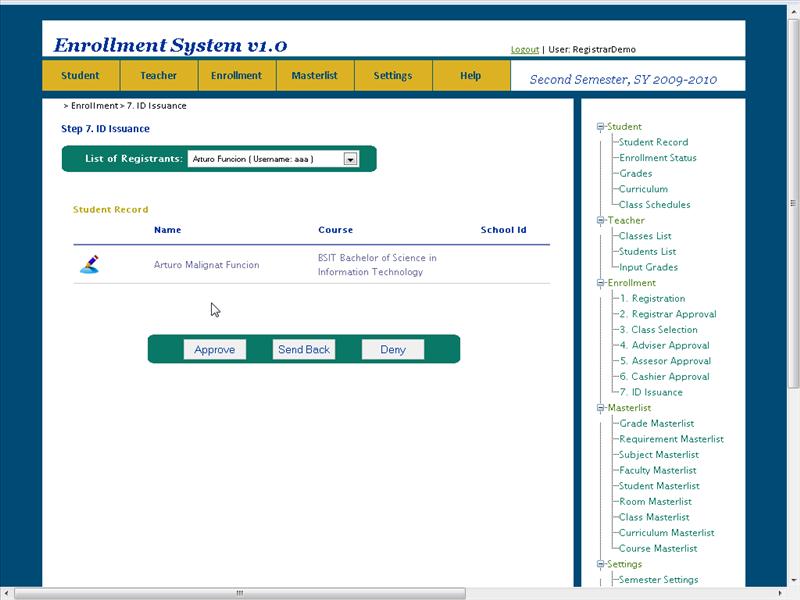The width and height of the screenshot is (800, 600).
Task: Collapse the Settings tree node
Action: coord(600,564)
